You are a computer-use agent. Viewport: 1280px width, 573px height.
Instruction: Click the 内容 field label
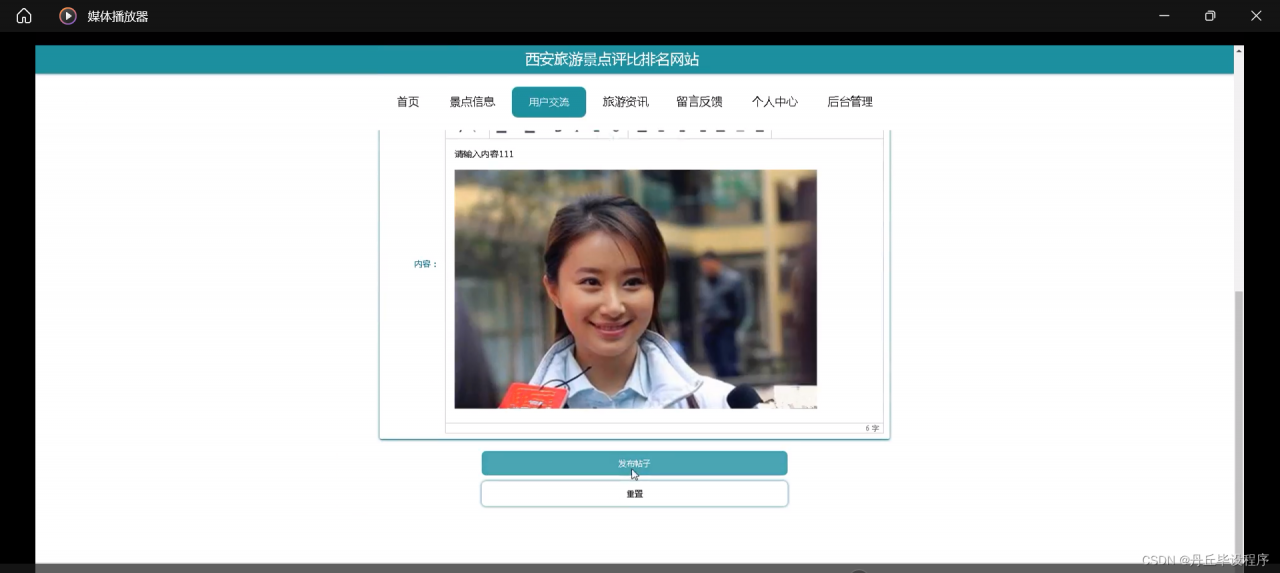pos(426,264)
